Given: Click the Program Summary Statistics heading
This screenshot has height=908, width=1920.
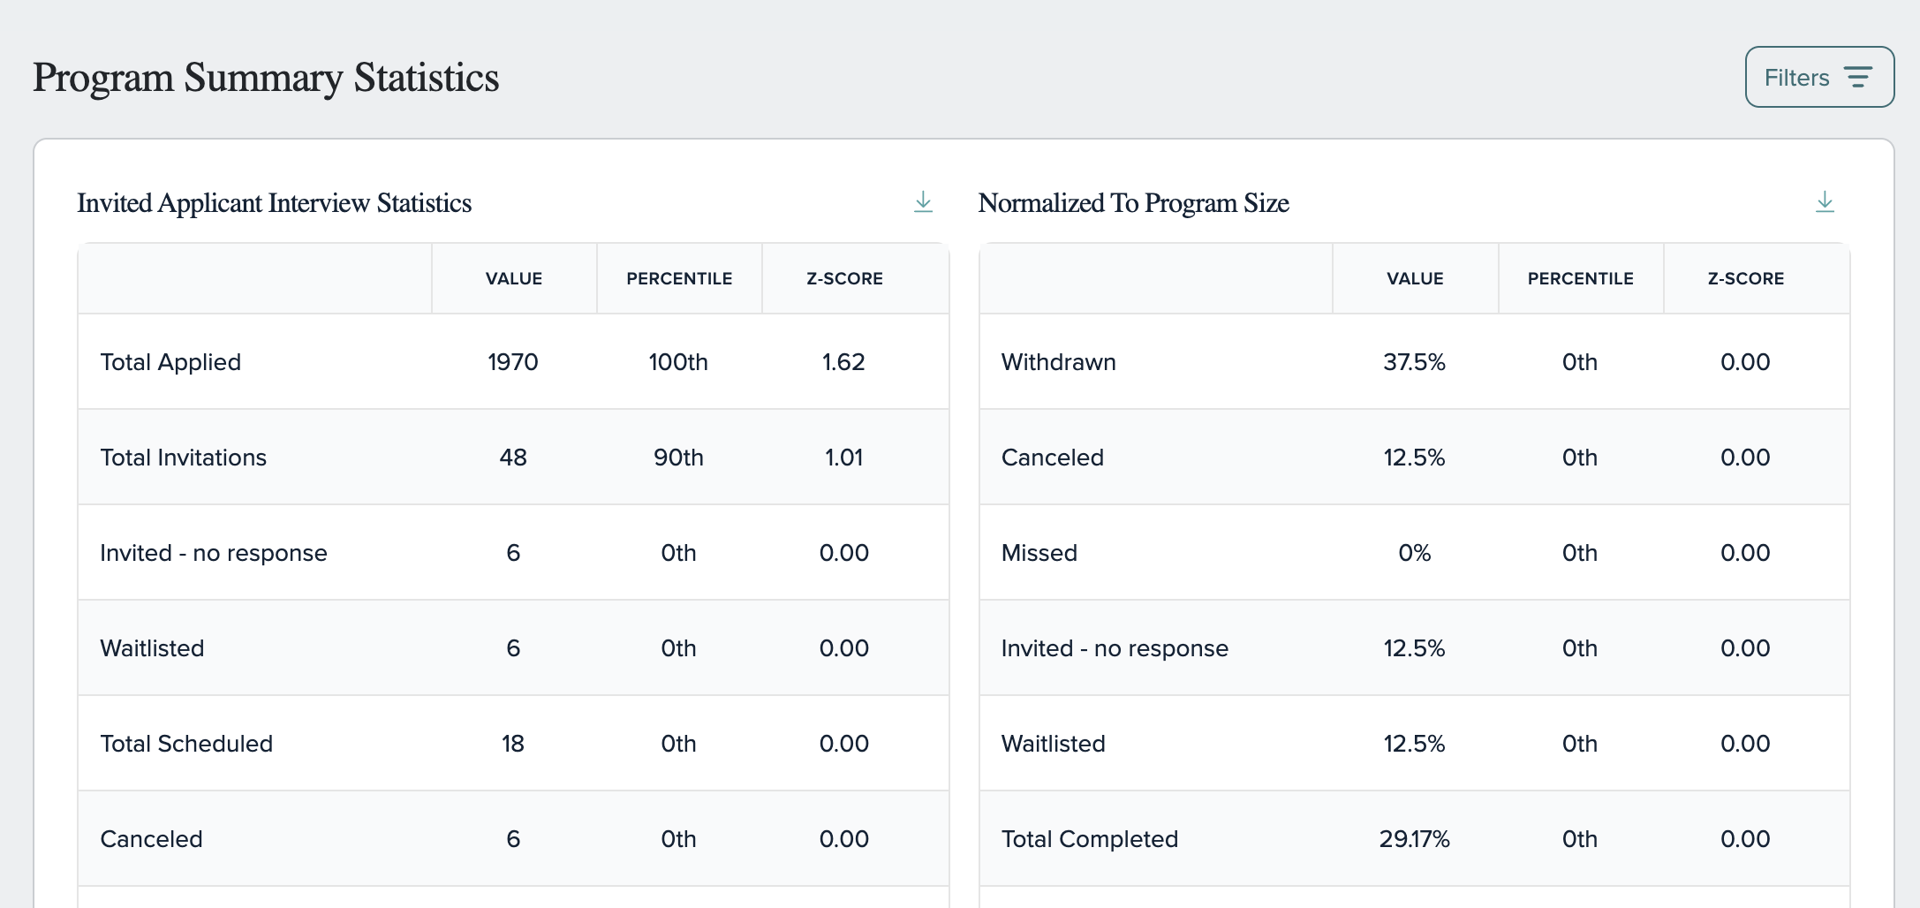Looking at the screenshot, I should coord(266,78).
